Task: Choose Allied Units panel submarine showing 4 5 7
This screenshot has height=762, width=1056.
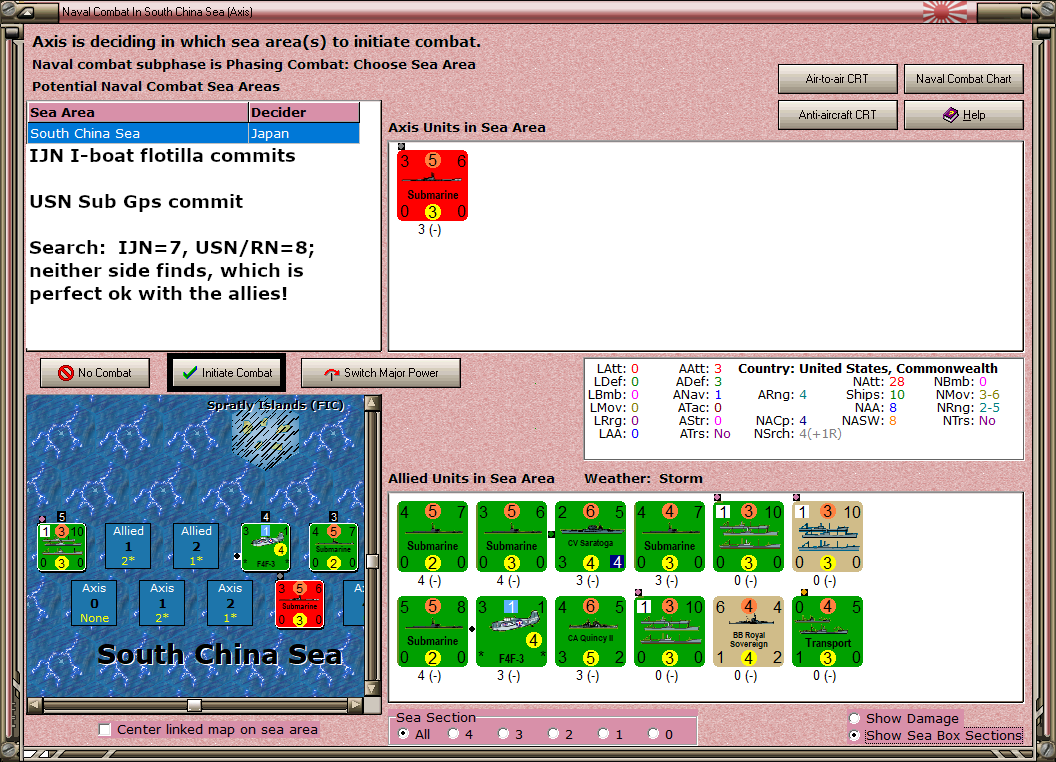Action: 432,536
